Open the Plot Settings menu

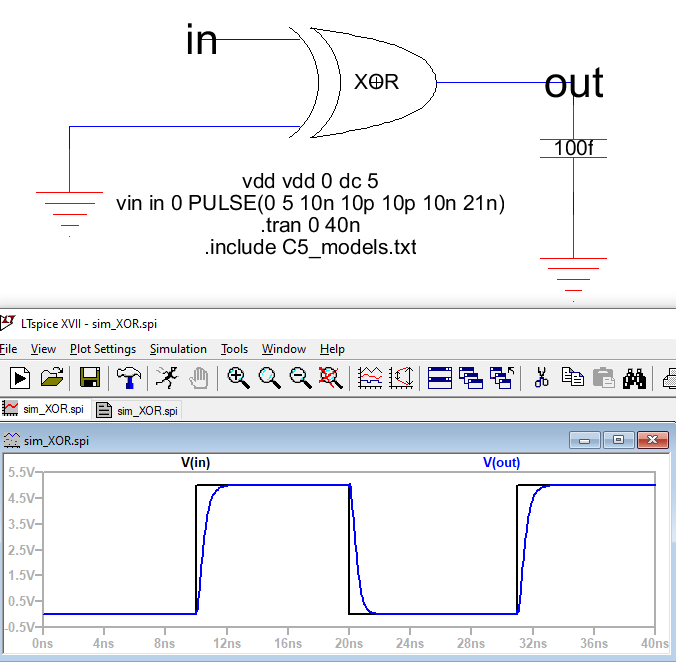(102, 349)
